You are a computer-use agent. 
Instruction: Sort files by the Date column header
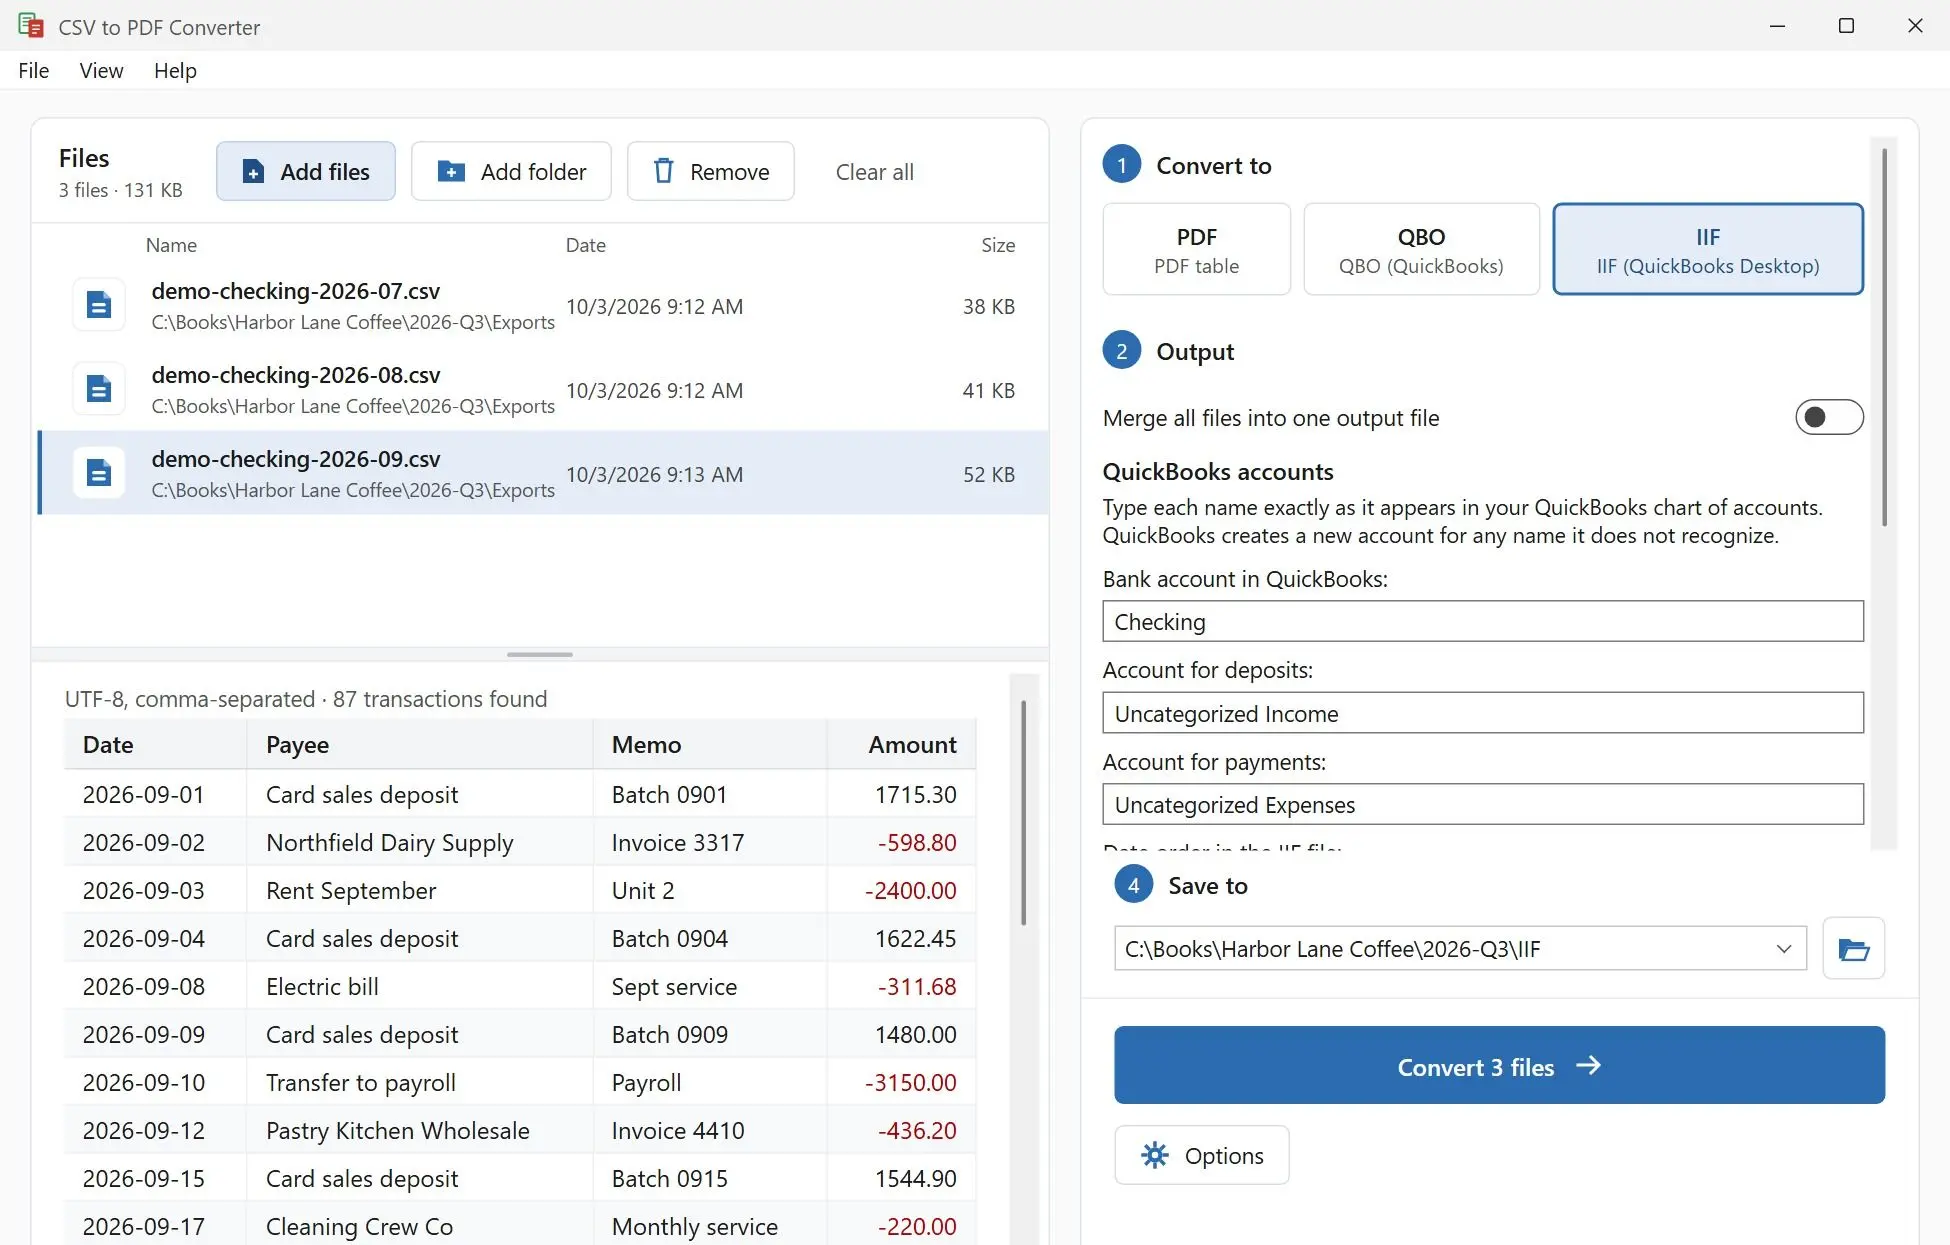(x=586, y=245)
